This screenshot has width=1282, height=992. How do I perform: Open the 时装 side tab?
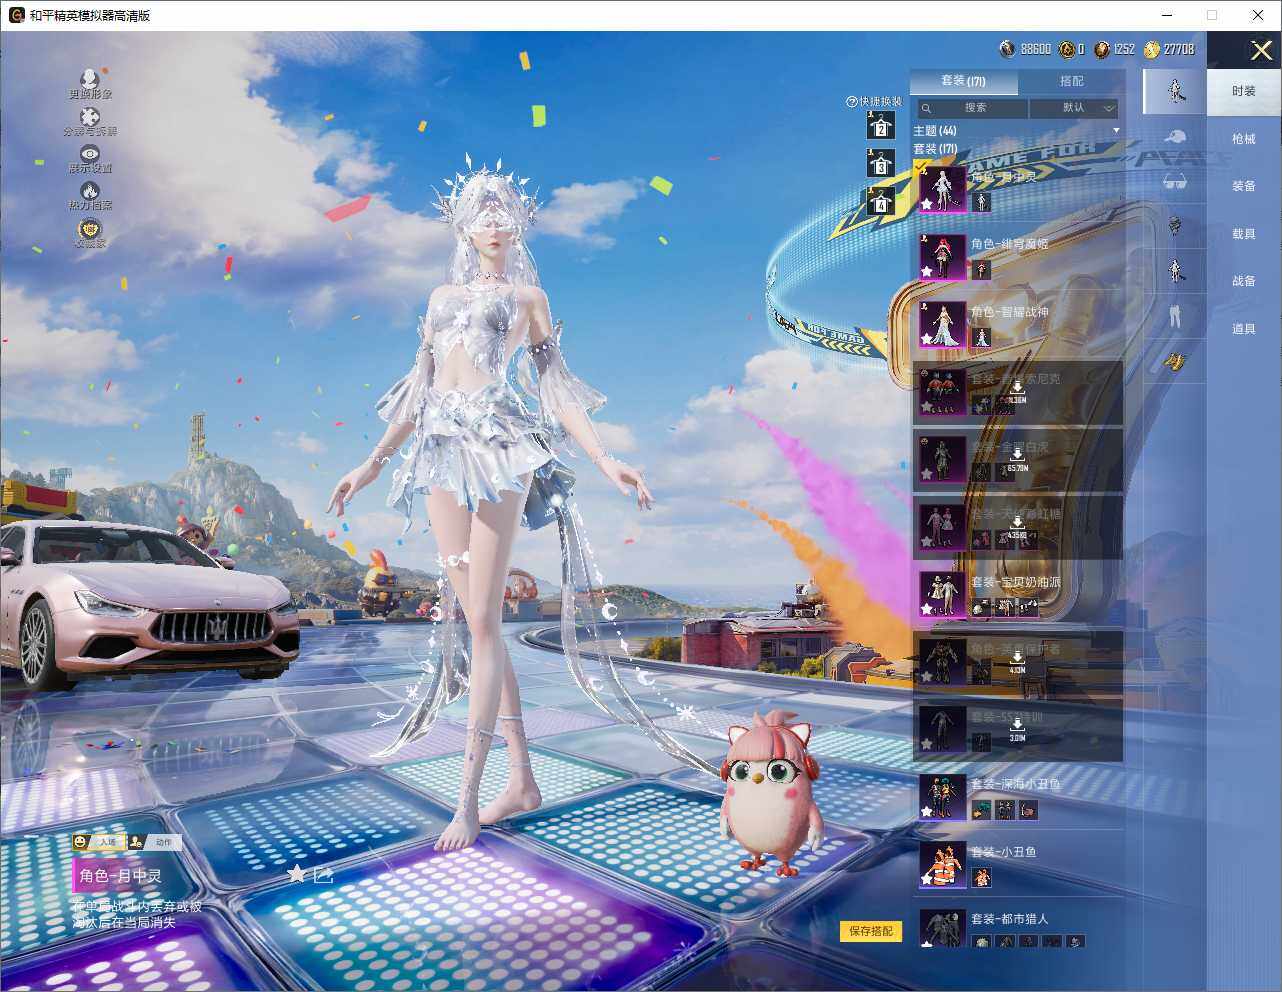(1244, 91)
